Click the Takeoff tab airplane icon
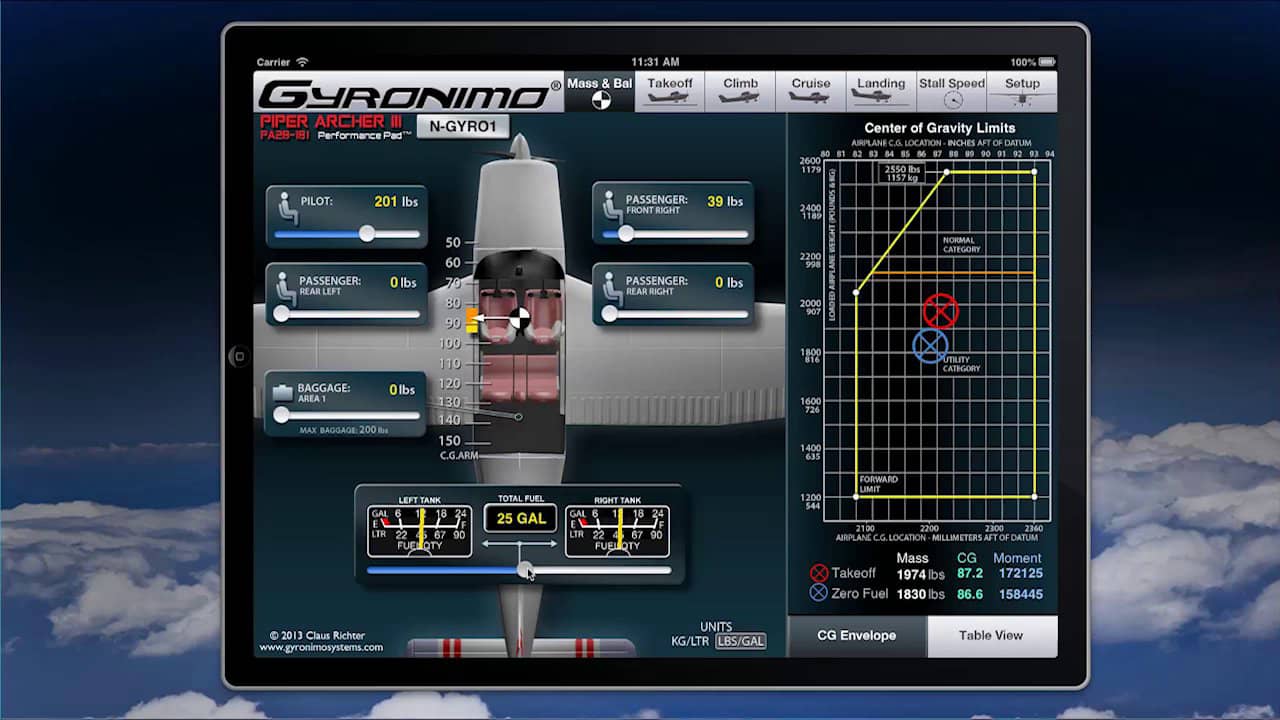This screenshot has height=720, width=1280. pos(670,97)
